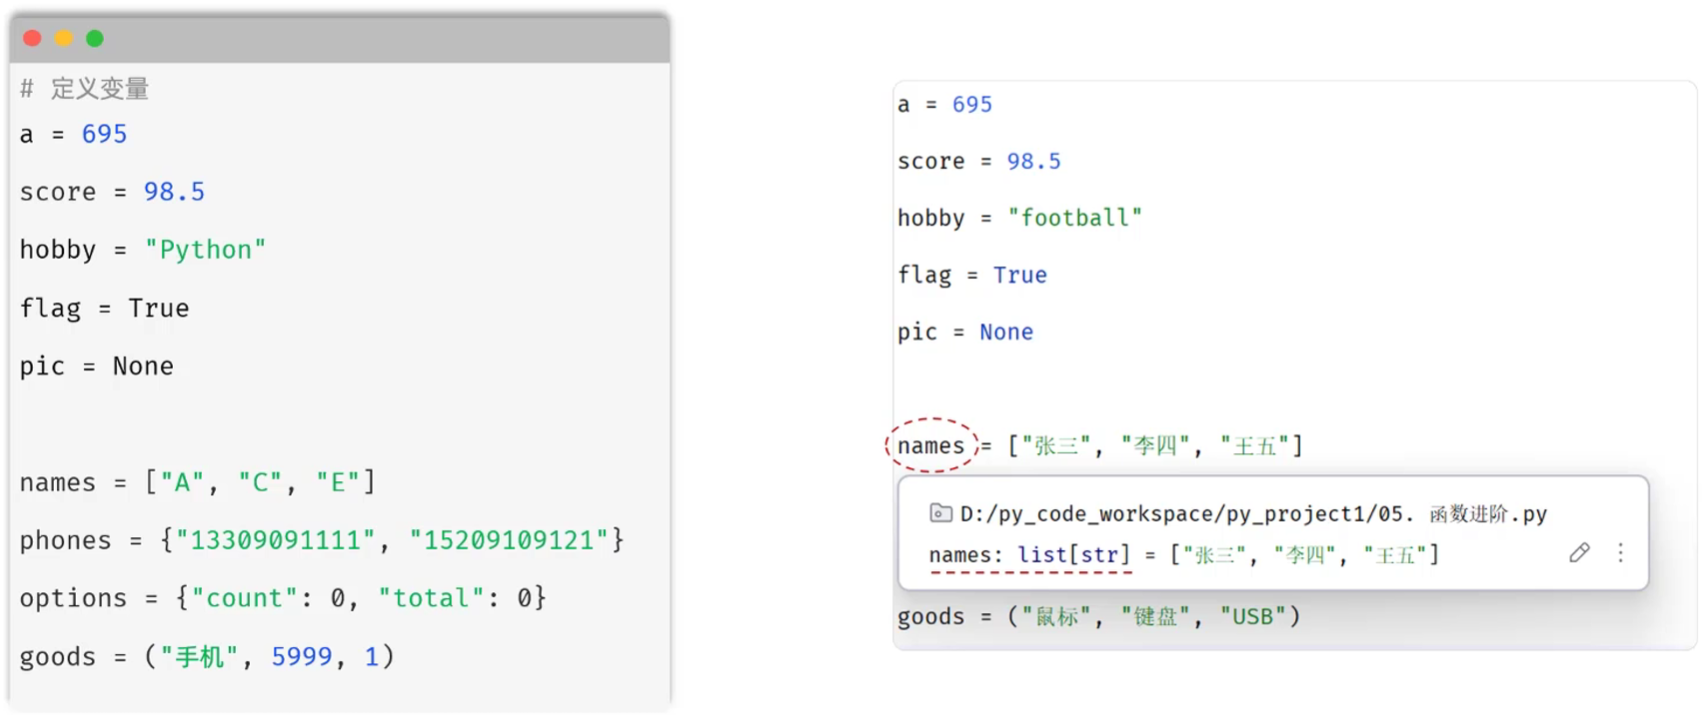Open the file path D:/py_code_workspace link

pyautogui.click(x=1253, y=514)
